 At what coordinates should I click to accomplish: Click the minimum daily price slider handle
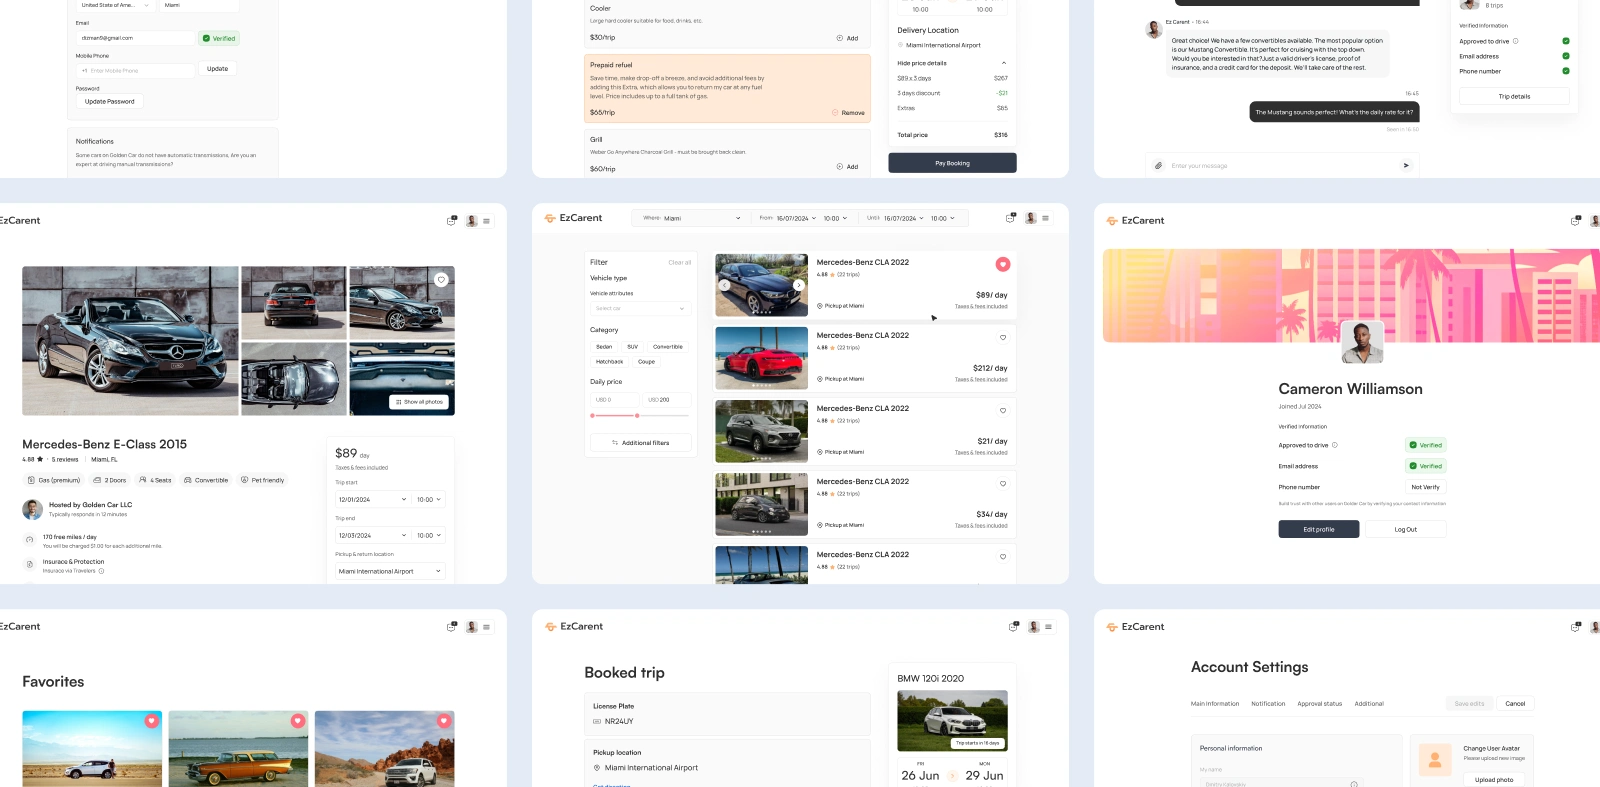pyautogui.click(x=592, y=415)
